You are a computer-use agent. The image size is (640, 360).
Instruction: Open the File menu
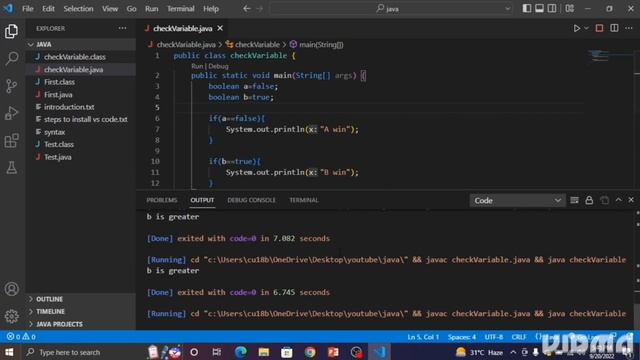coord(27,9)
